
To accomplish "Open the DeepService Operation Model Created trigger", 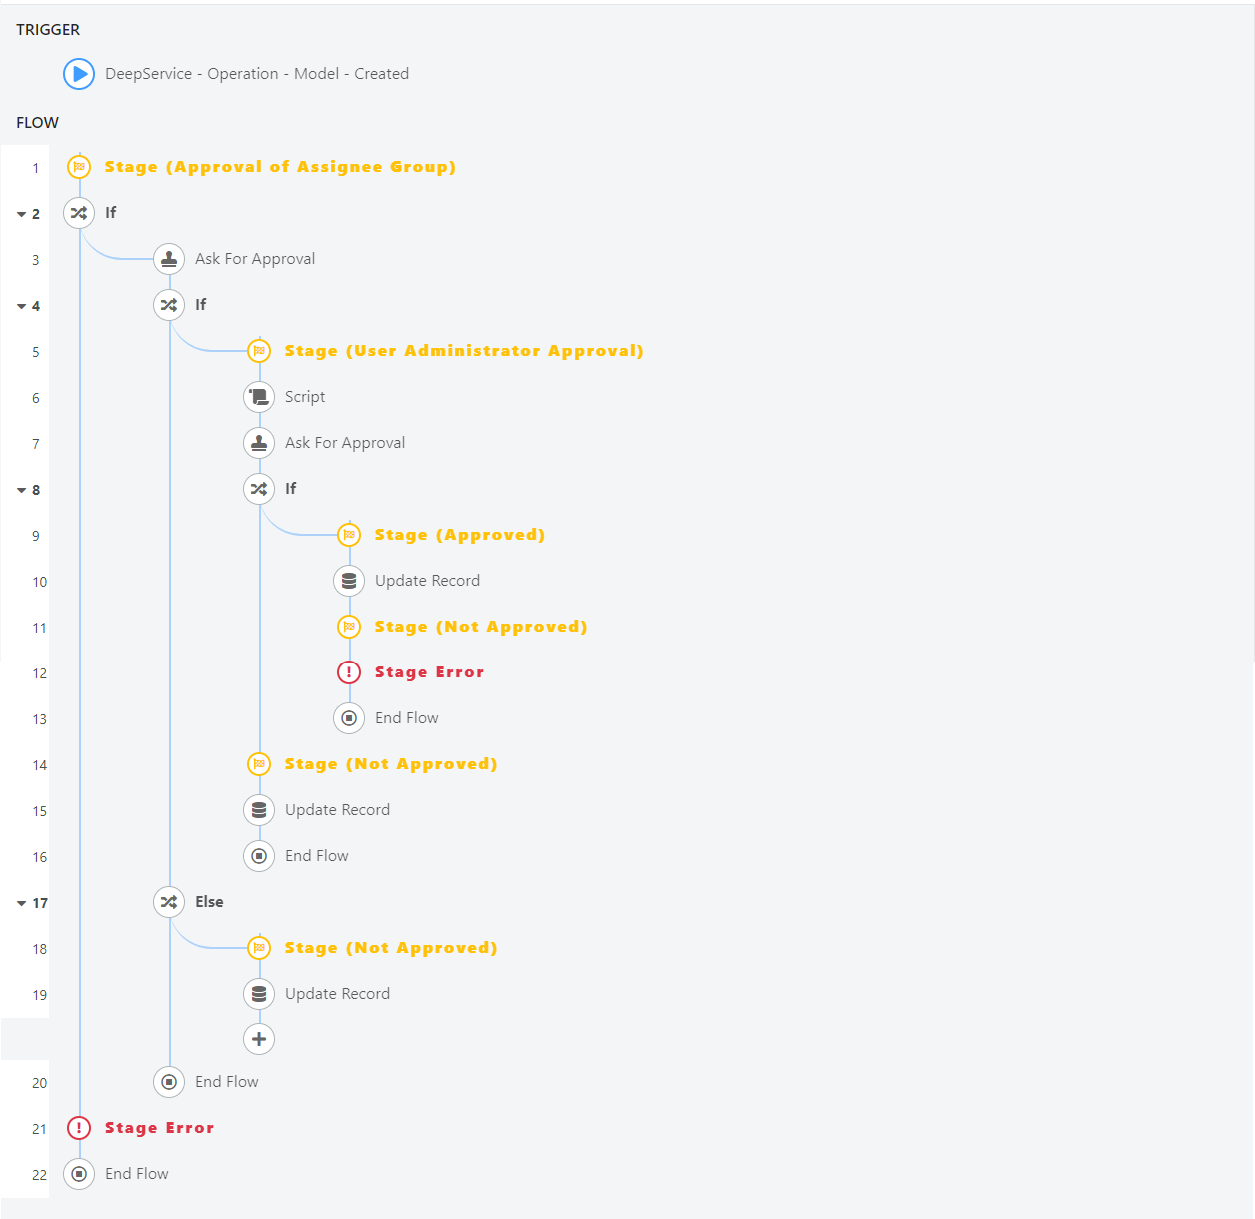I will (257, 74).
